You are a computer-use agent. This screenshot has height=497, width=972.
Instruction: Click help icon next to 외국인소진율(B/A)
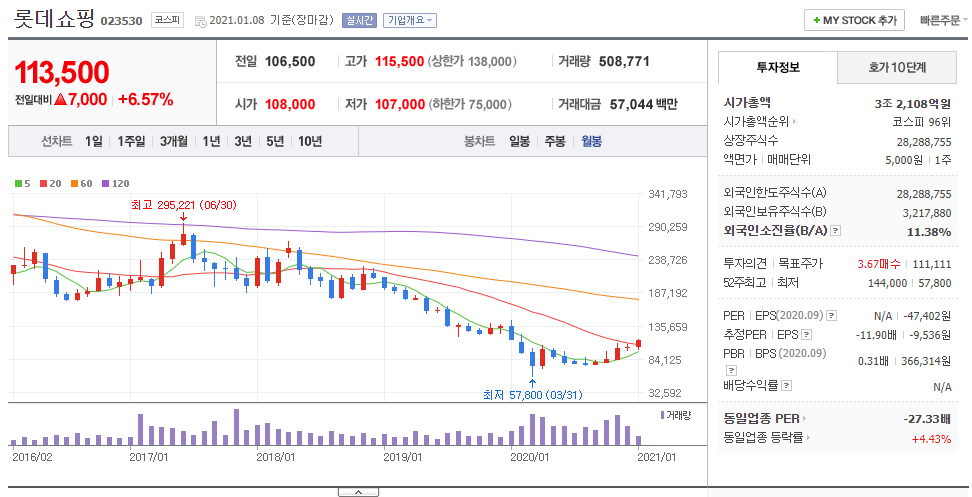pos(836,231)
